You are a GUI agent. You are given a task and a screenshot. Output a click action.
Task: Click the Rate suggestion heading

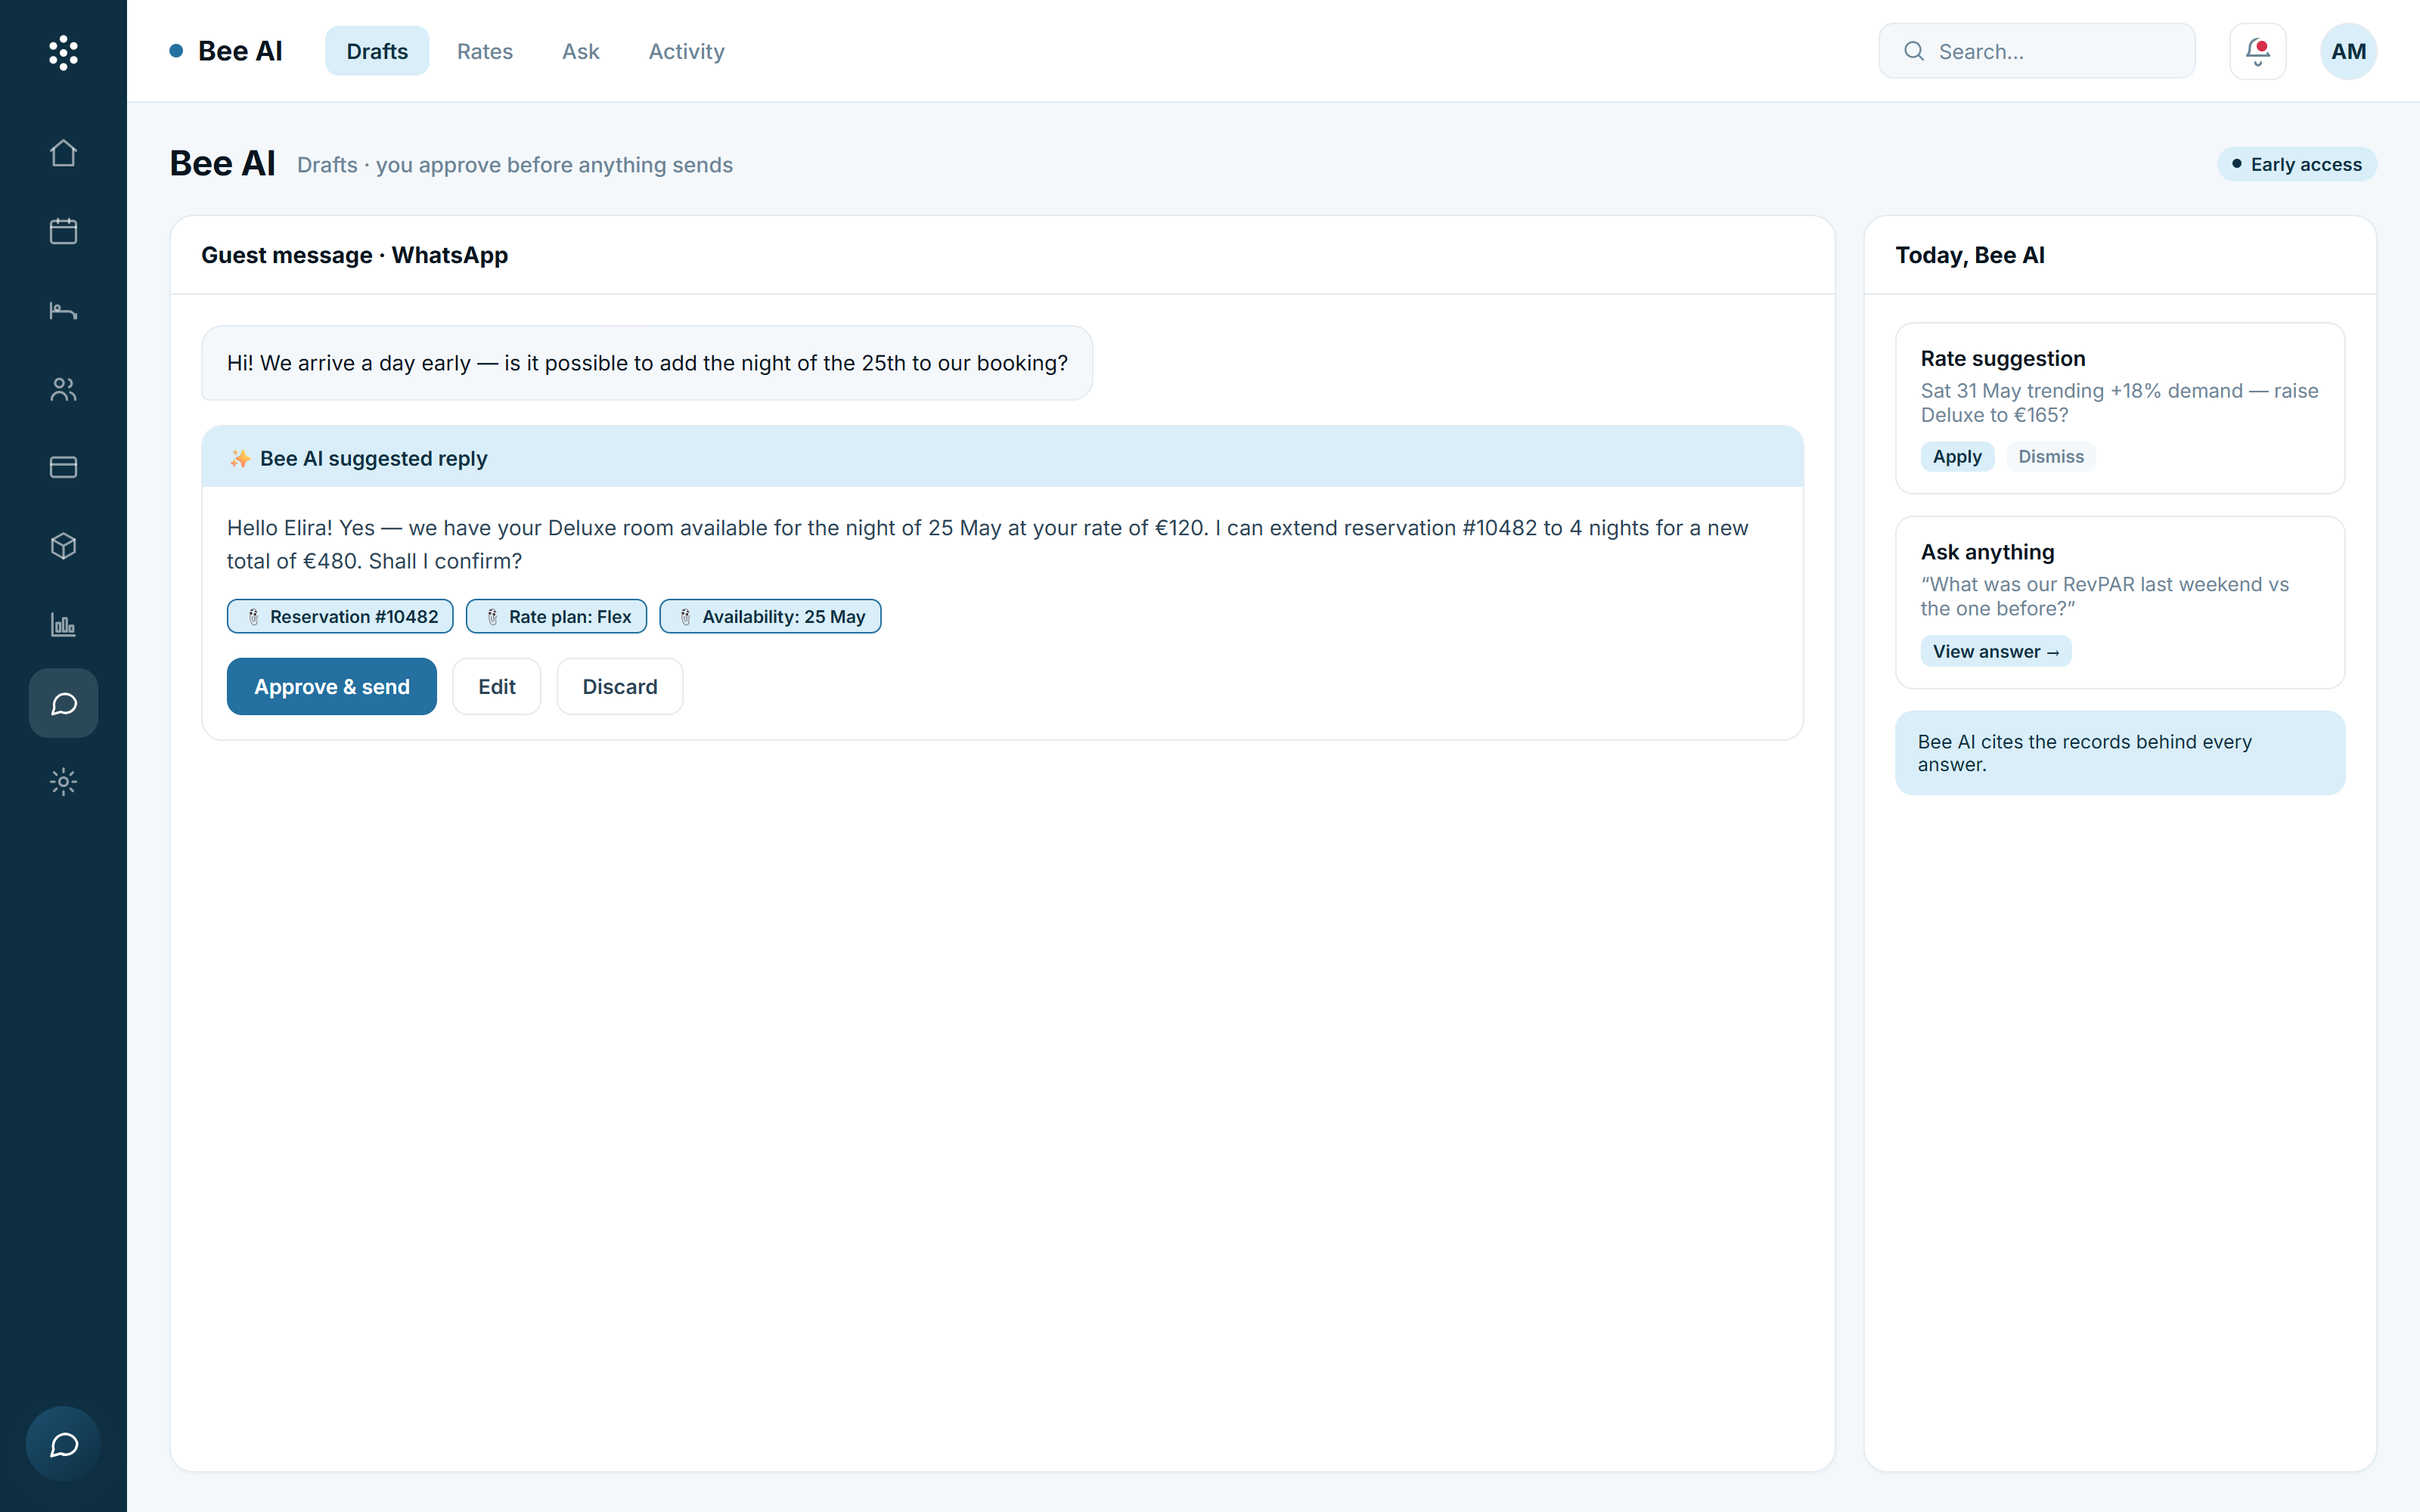click(x=2003, y=358)
